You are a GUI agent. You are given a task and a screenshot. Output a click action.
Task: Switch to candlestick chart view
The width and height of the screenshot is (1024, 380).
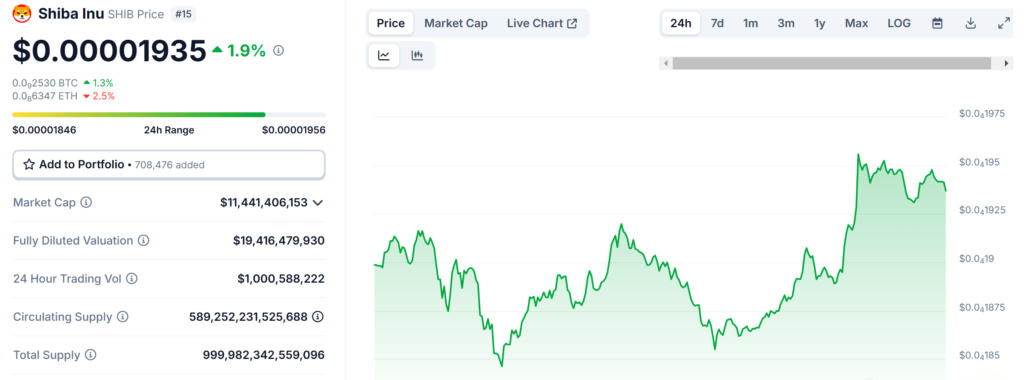coord(417,55)
